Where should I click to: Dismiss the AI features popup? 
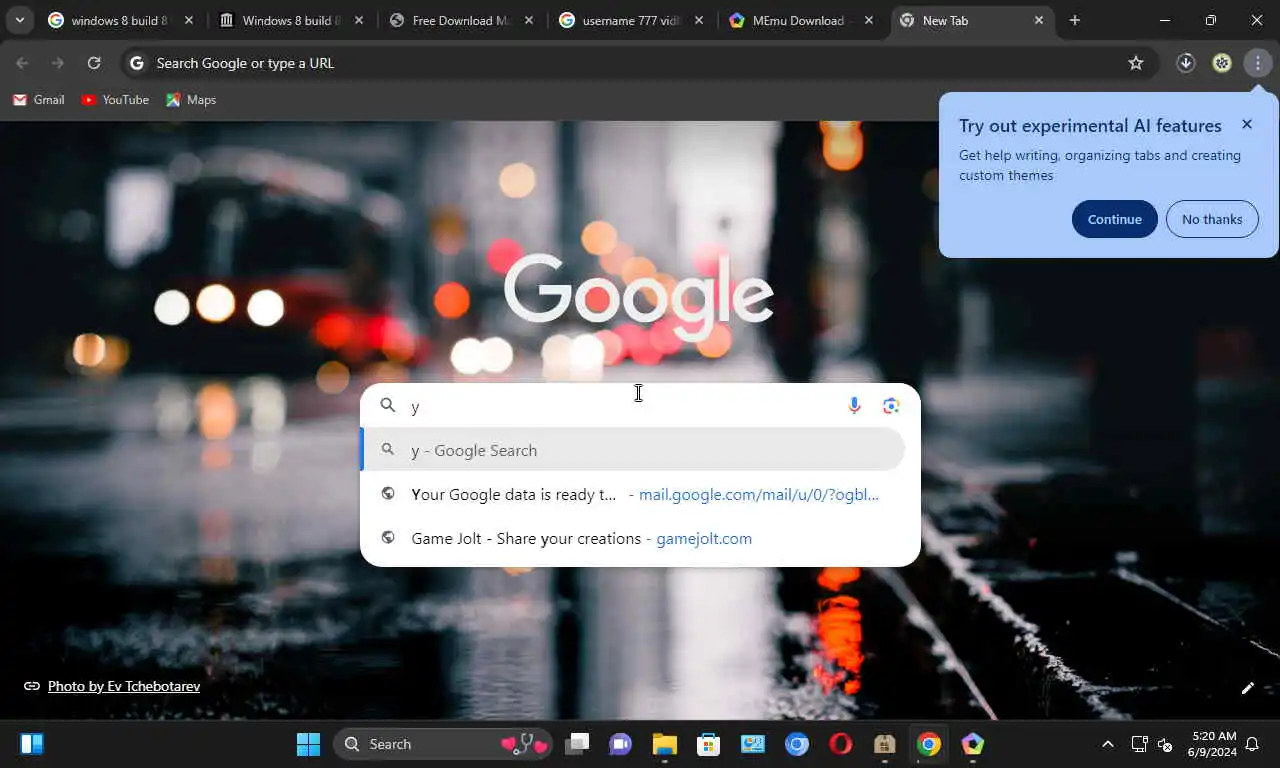(x=1247, y=124)
